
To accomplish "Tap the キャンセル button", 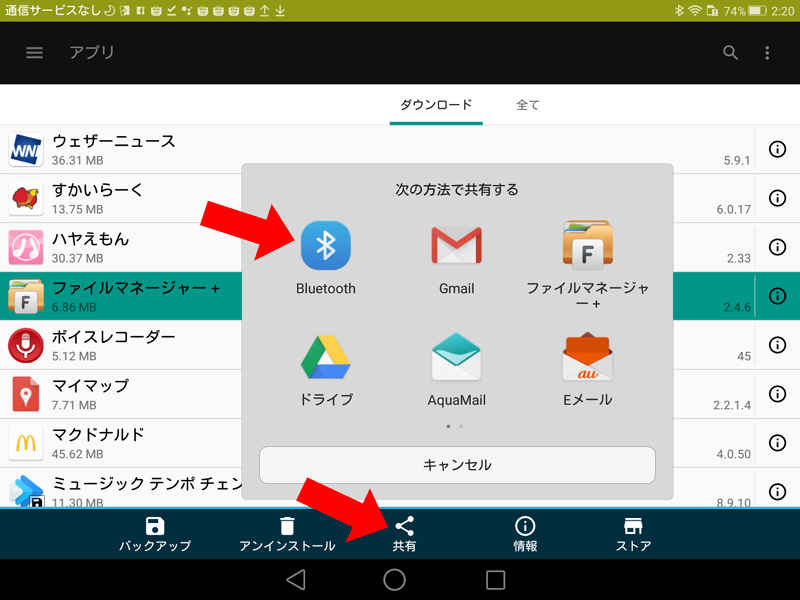I will coord(457,465).
